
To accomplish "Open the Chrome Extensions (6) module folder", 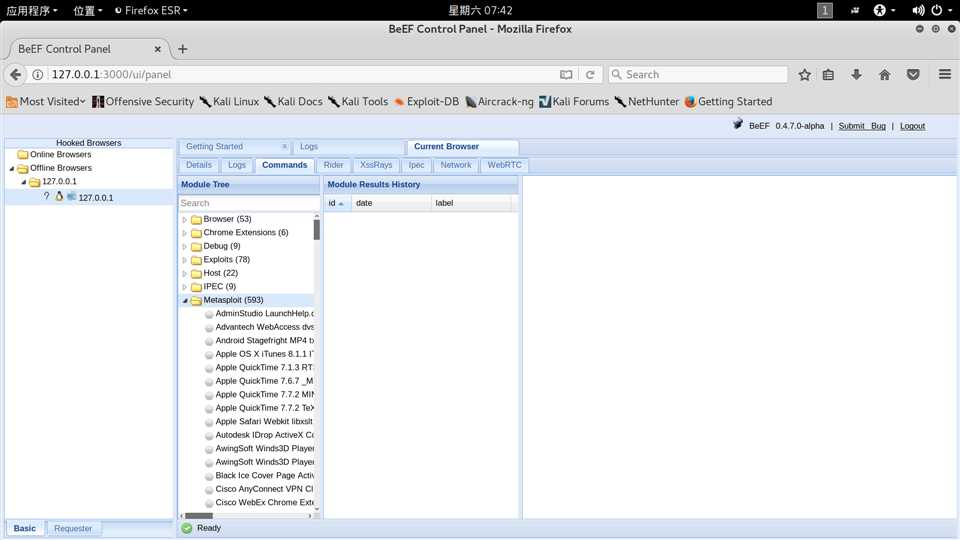I will pos(246,232).
